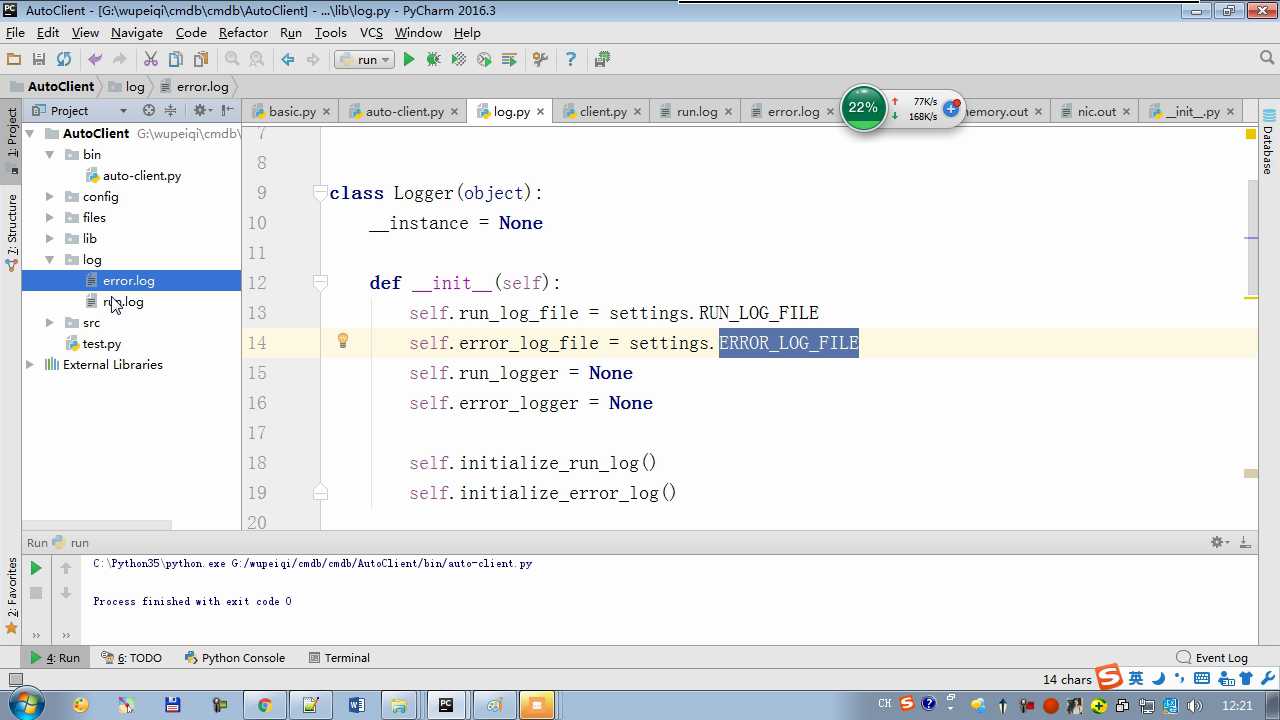Viewport: 1280px width, 720px height.
Task: Click the Open folder toolbar icon
Action: pyautogui.click(x=14, y=60)
